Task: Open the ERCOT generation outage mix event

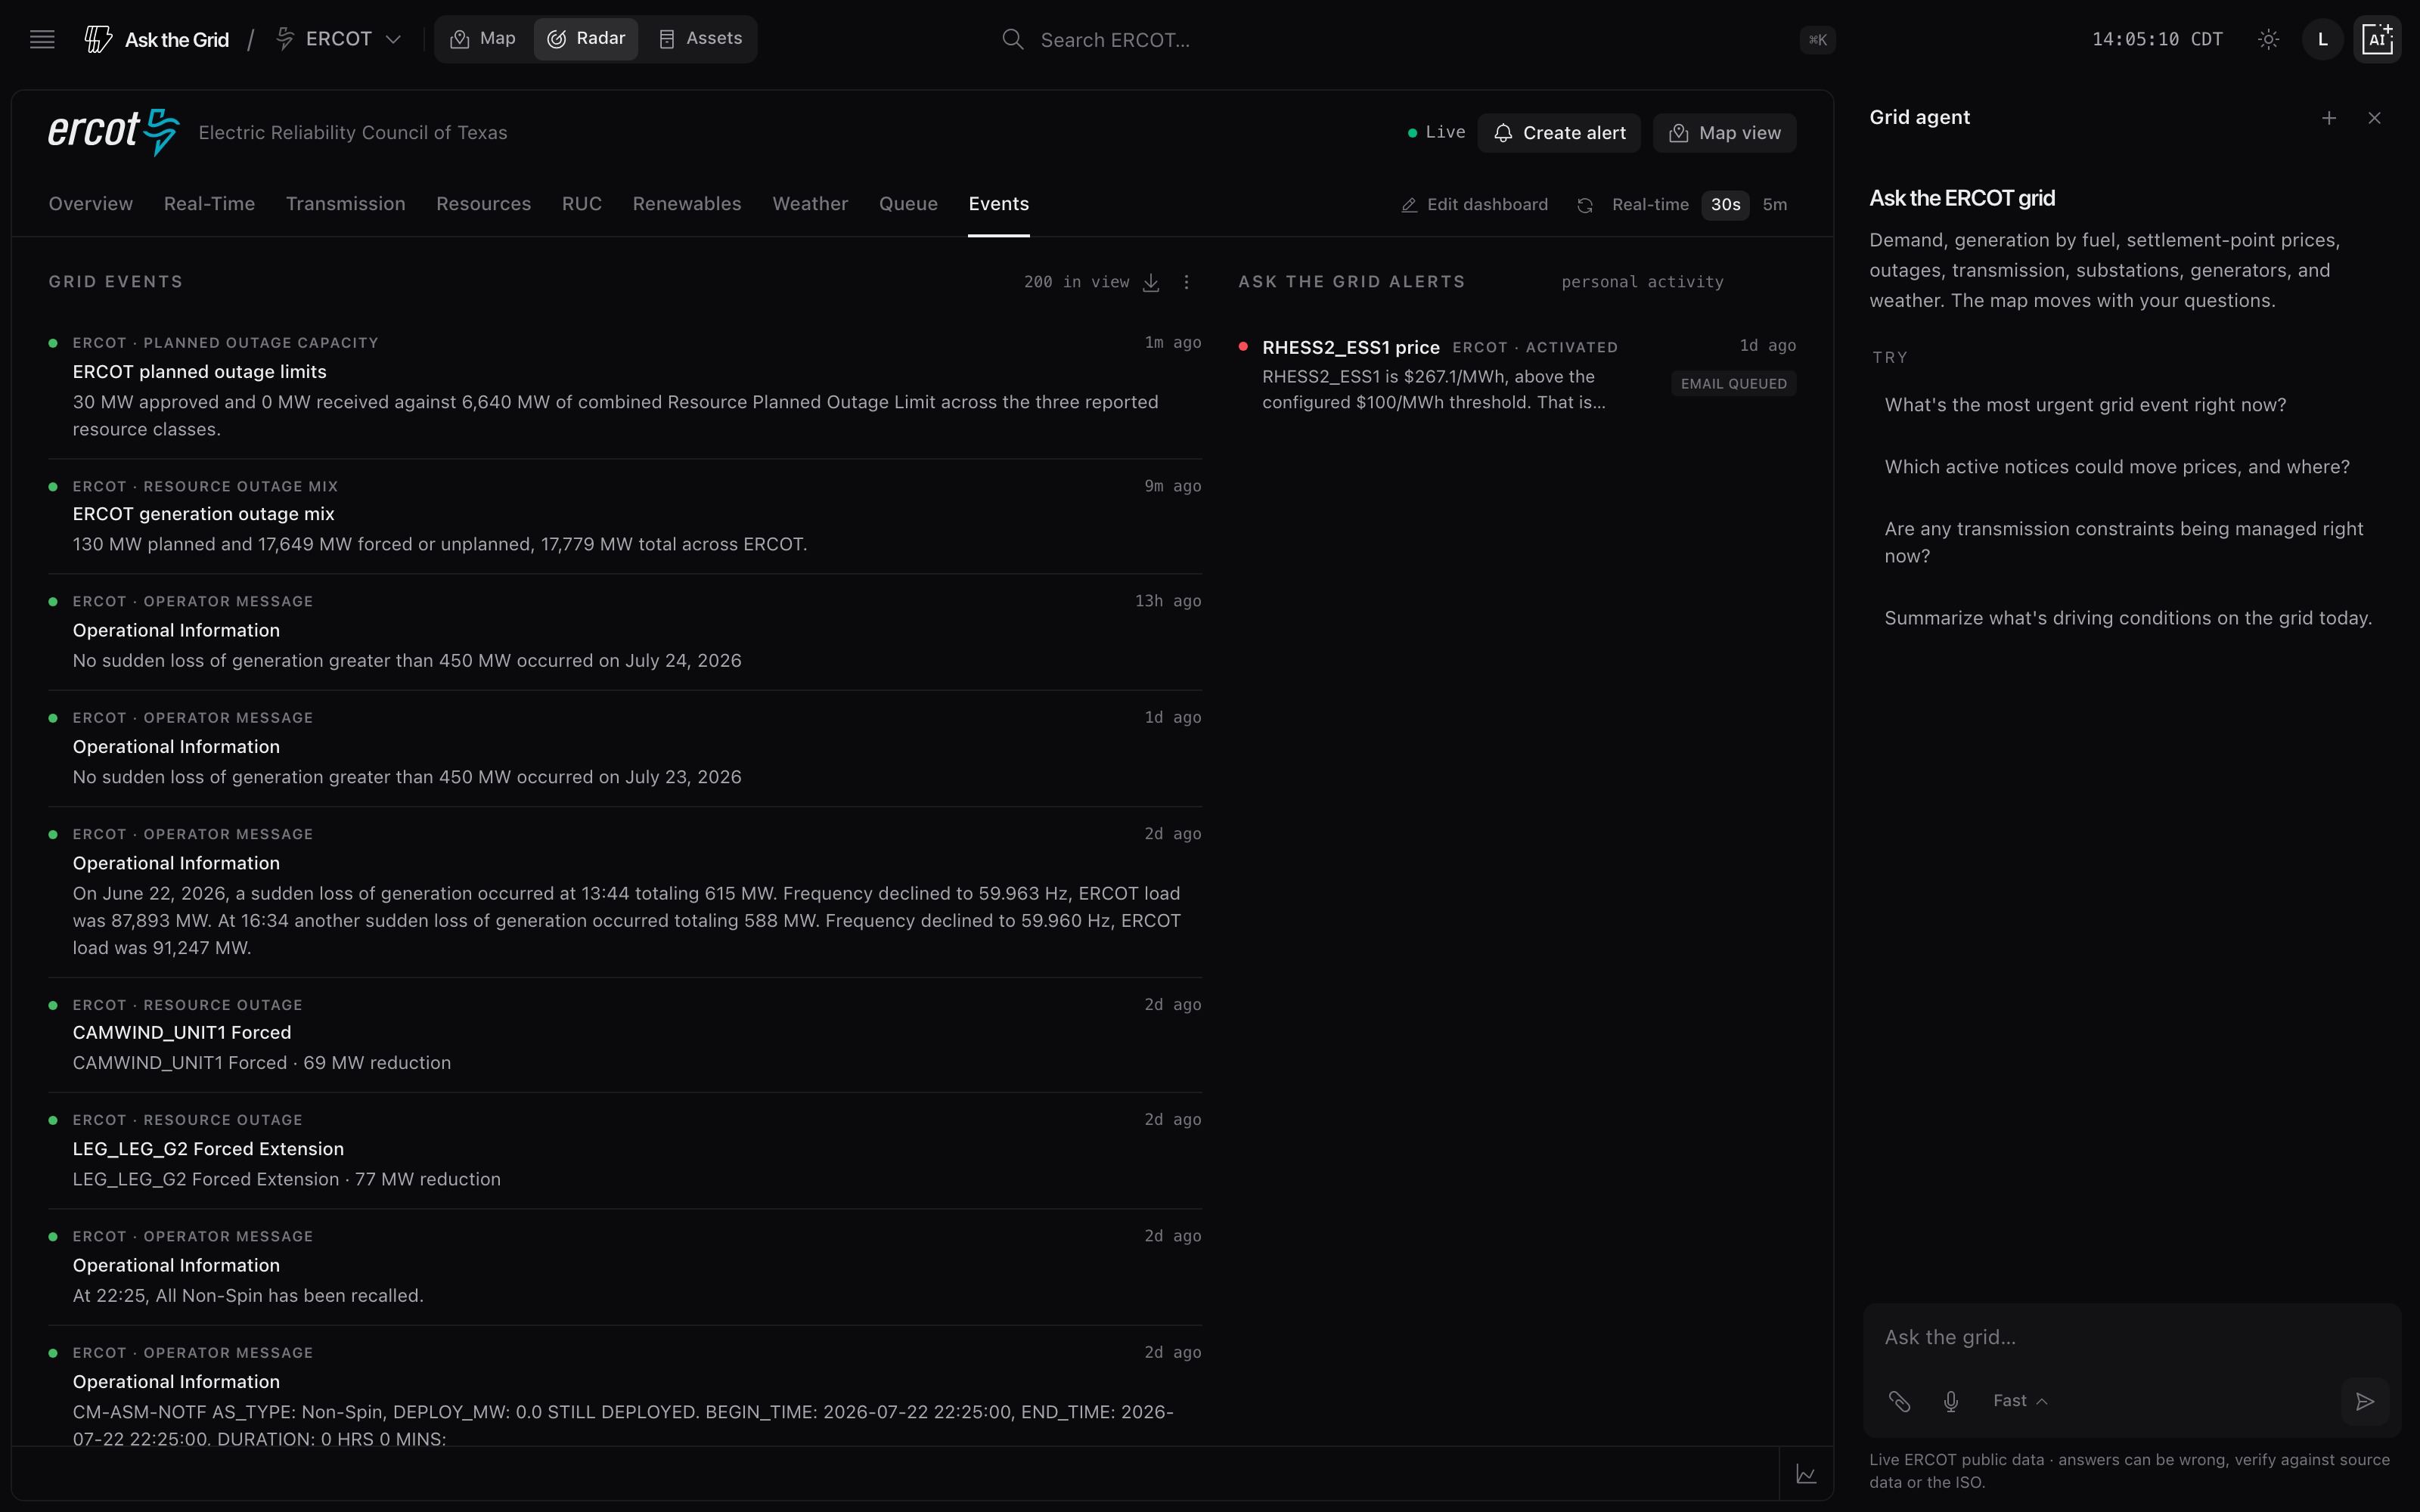Action: pyautogui.click(x=625, y=516)
